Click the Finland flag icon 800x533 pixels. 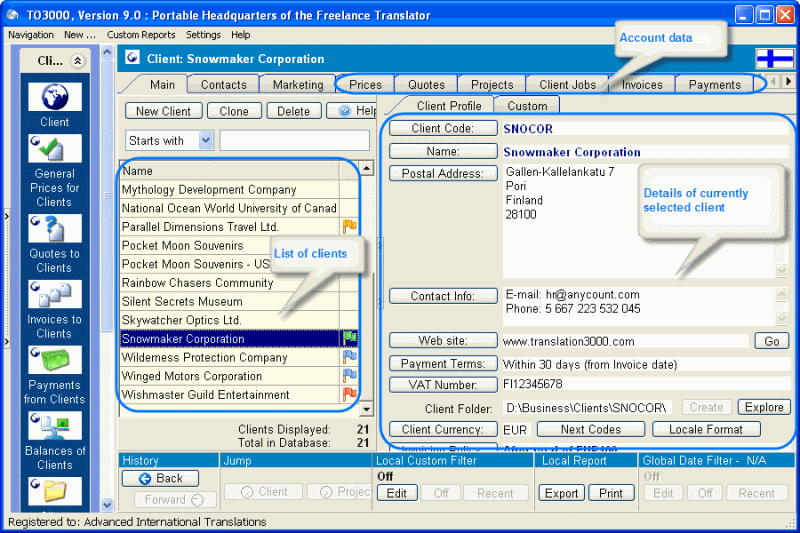pos(774,58)
